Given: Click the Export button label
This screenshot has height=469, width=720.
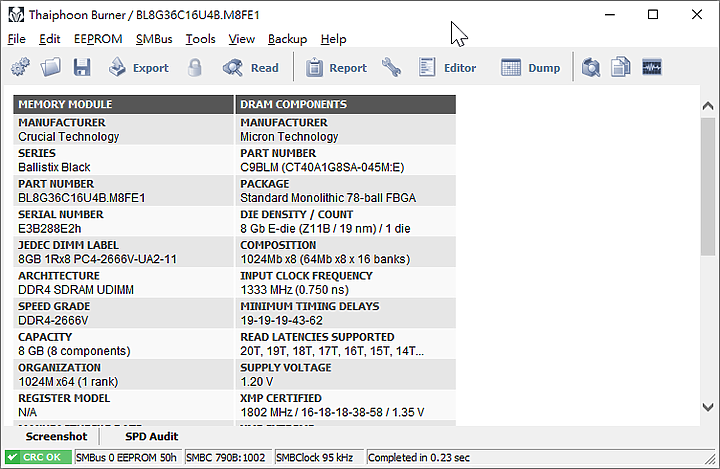Looking at the screenshot, I should pos(151,68).
